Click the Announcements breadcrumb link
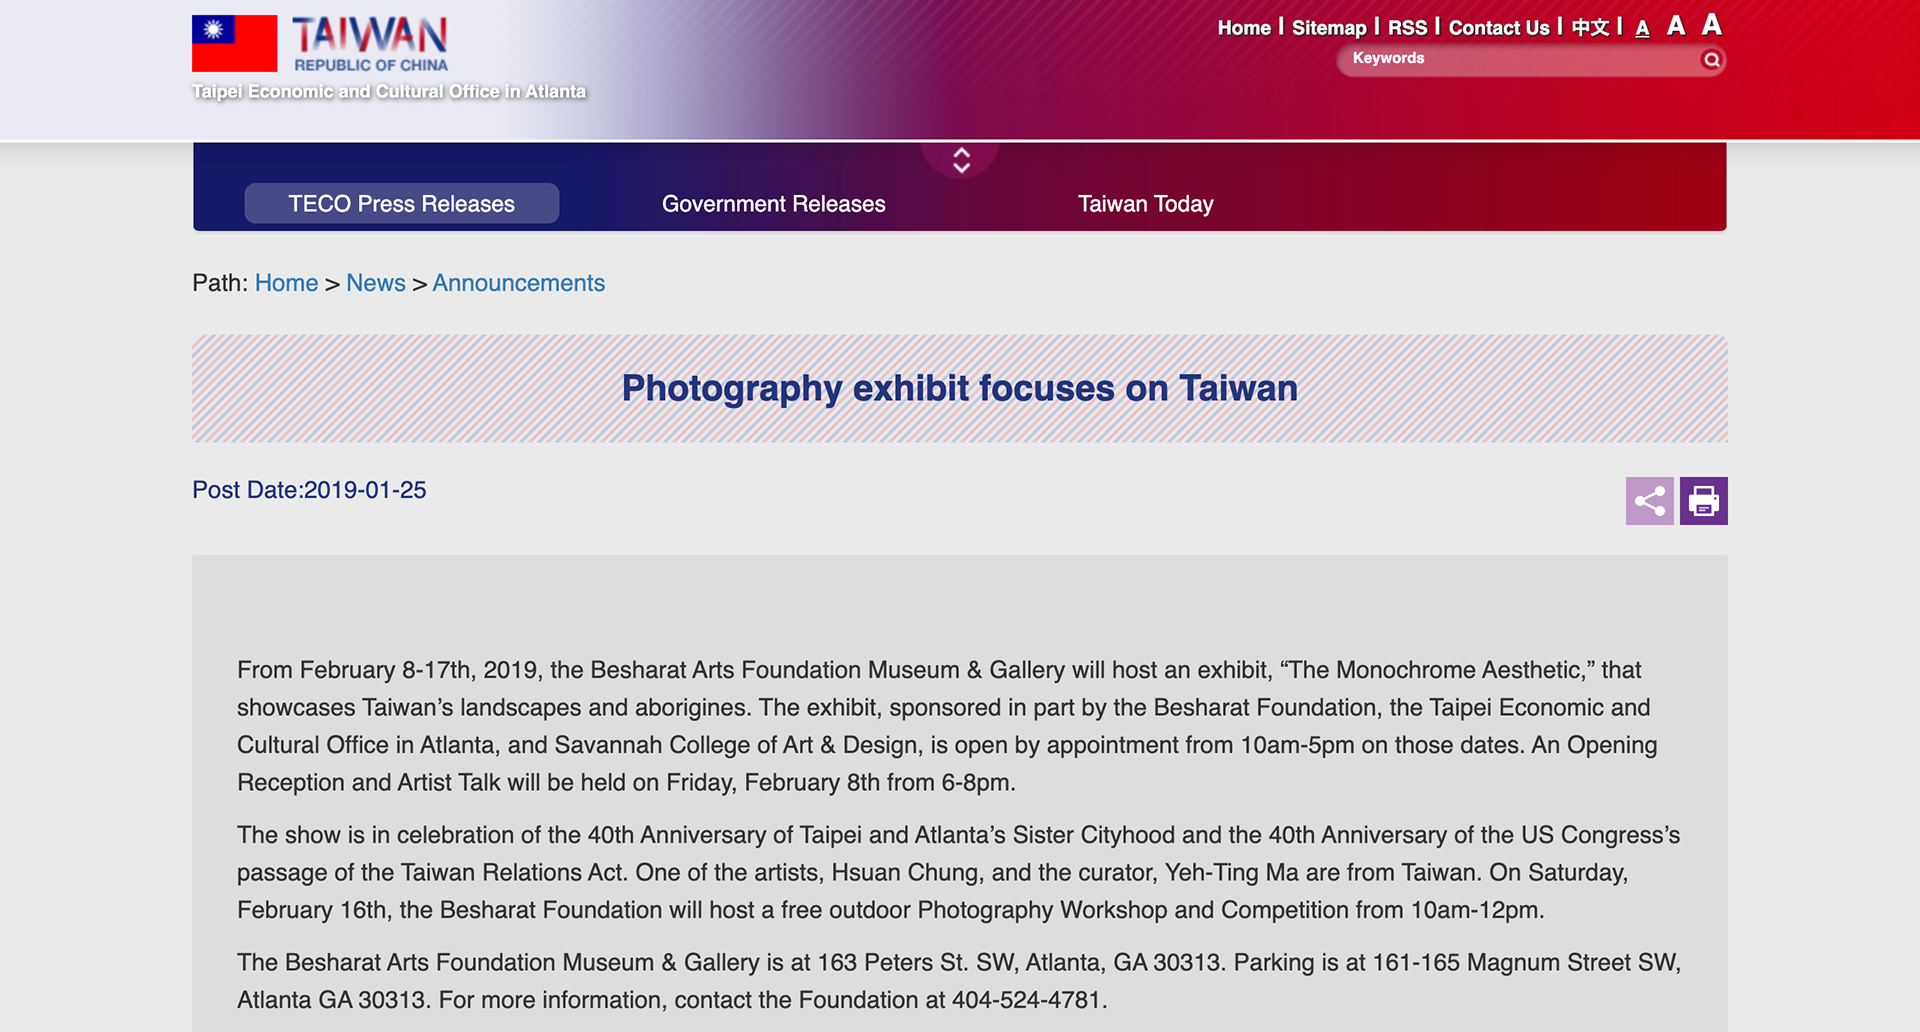The image size is (1920, 1032). point(519,283)
